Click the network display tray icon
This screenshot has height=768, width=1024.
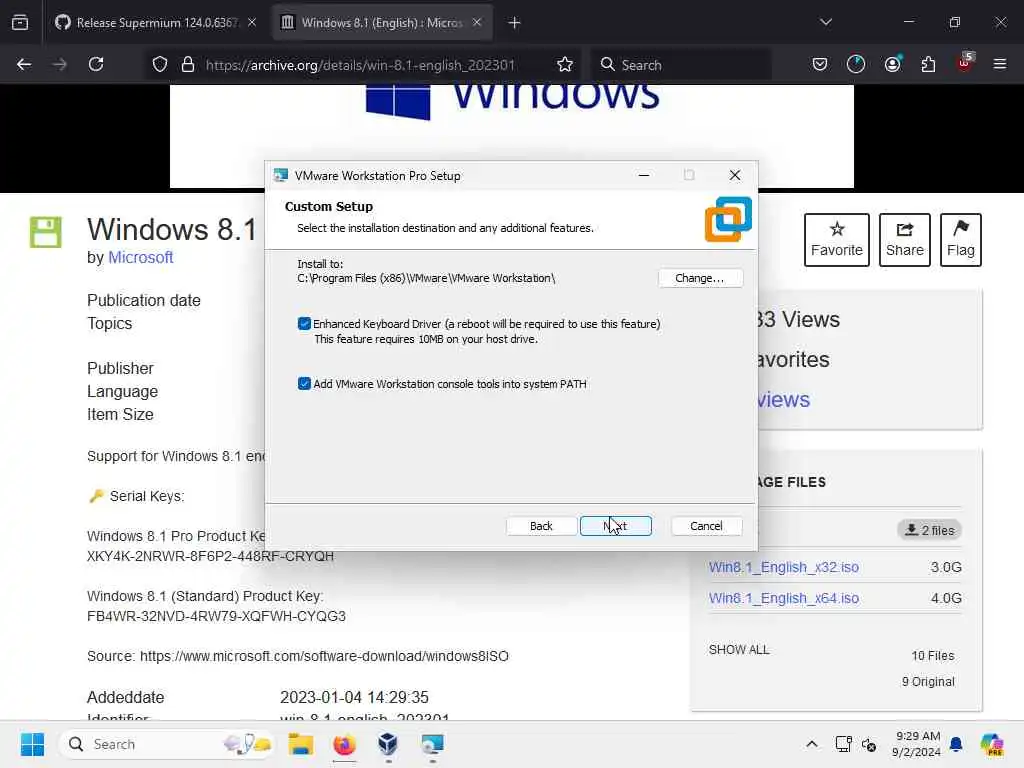[x=843, y=744]
